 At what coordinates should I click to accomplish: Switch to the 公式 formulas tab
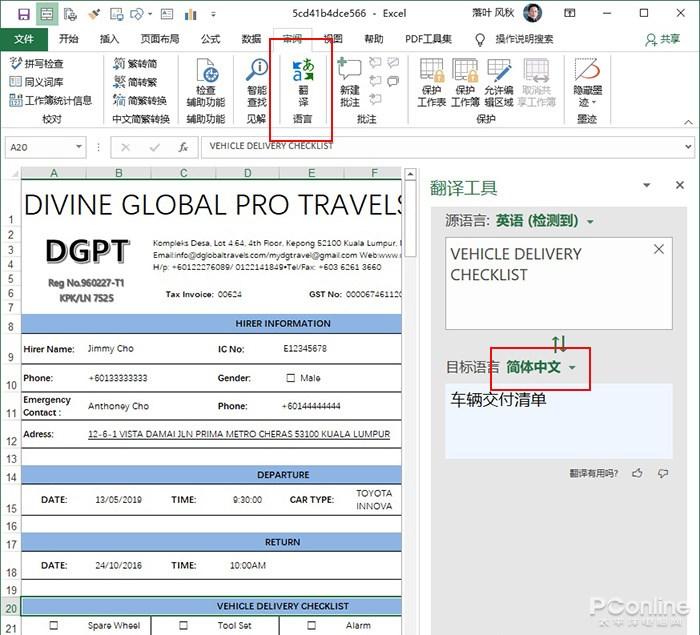[210, 39]
